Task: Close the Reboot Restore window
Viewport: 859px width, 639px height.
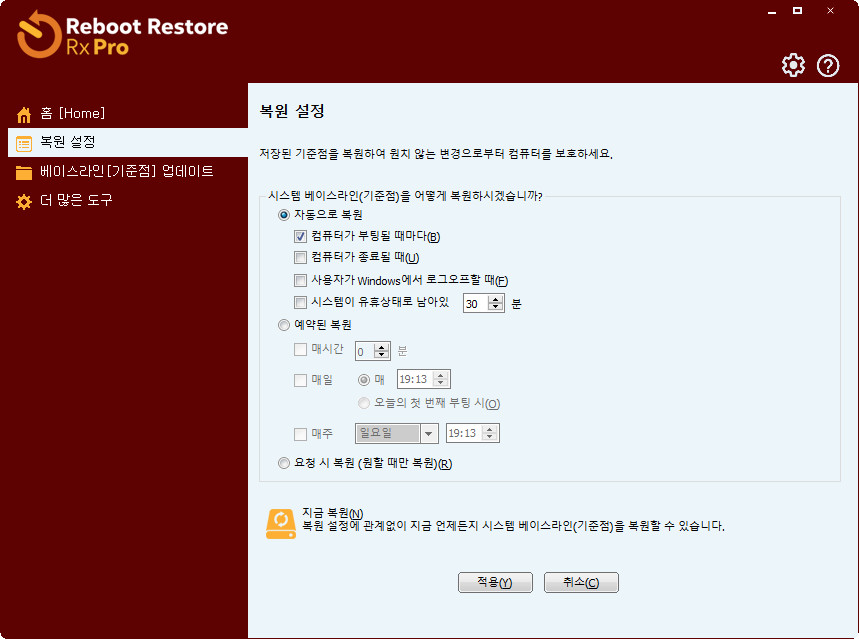Action: [831, 10]
